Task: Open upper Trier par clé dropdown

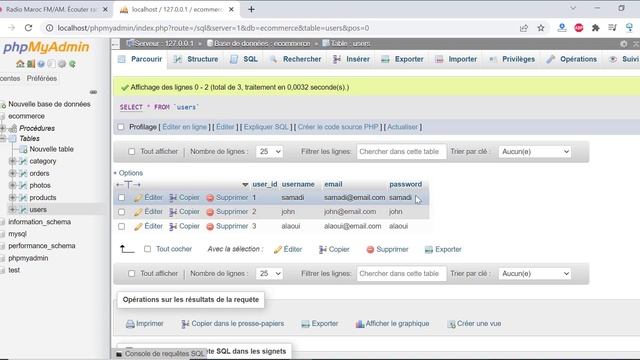Action: (535, 151)
